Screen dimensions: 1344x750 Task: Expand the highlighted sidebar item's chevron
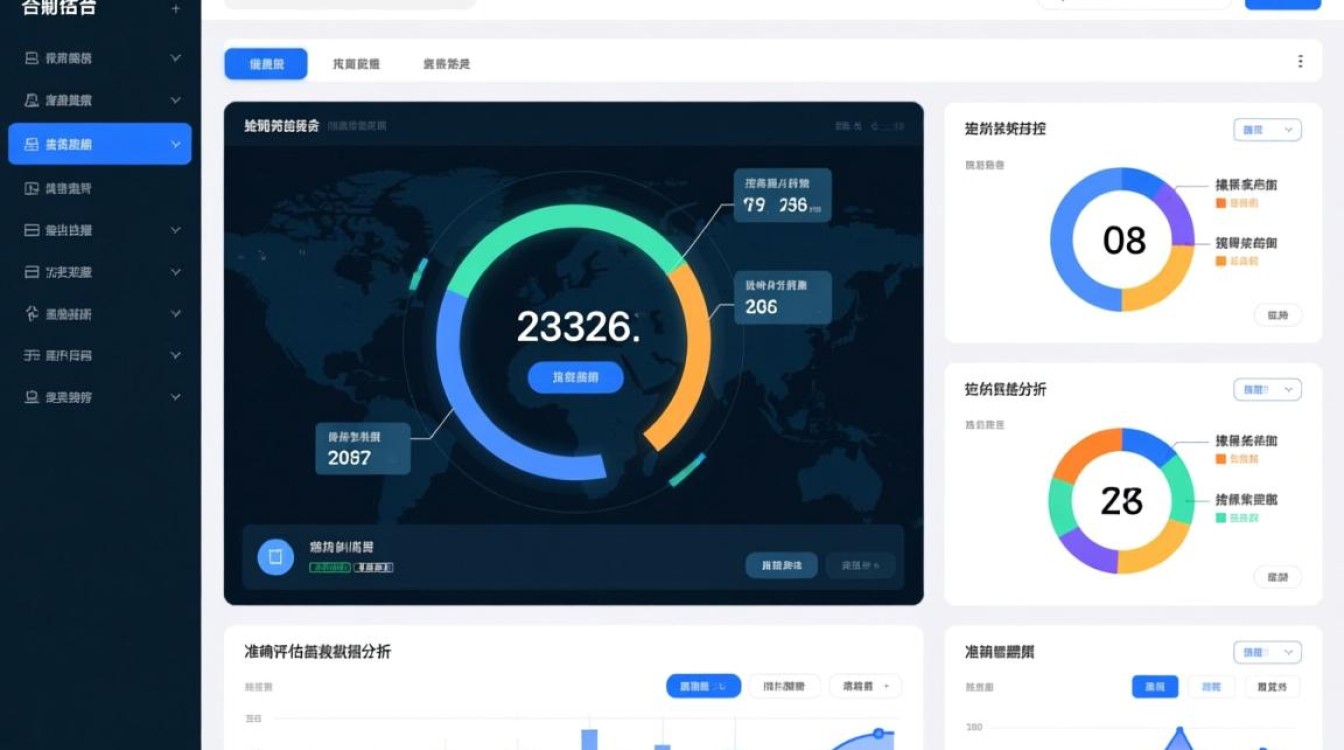pos(176,145)
